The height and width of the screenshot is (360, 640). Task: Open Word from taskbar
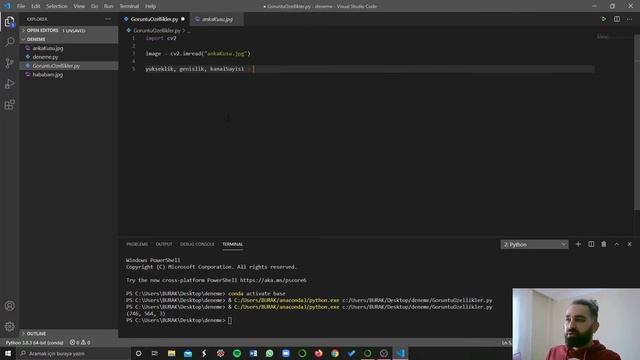click(x=253, y=353)
